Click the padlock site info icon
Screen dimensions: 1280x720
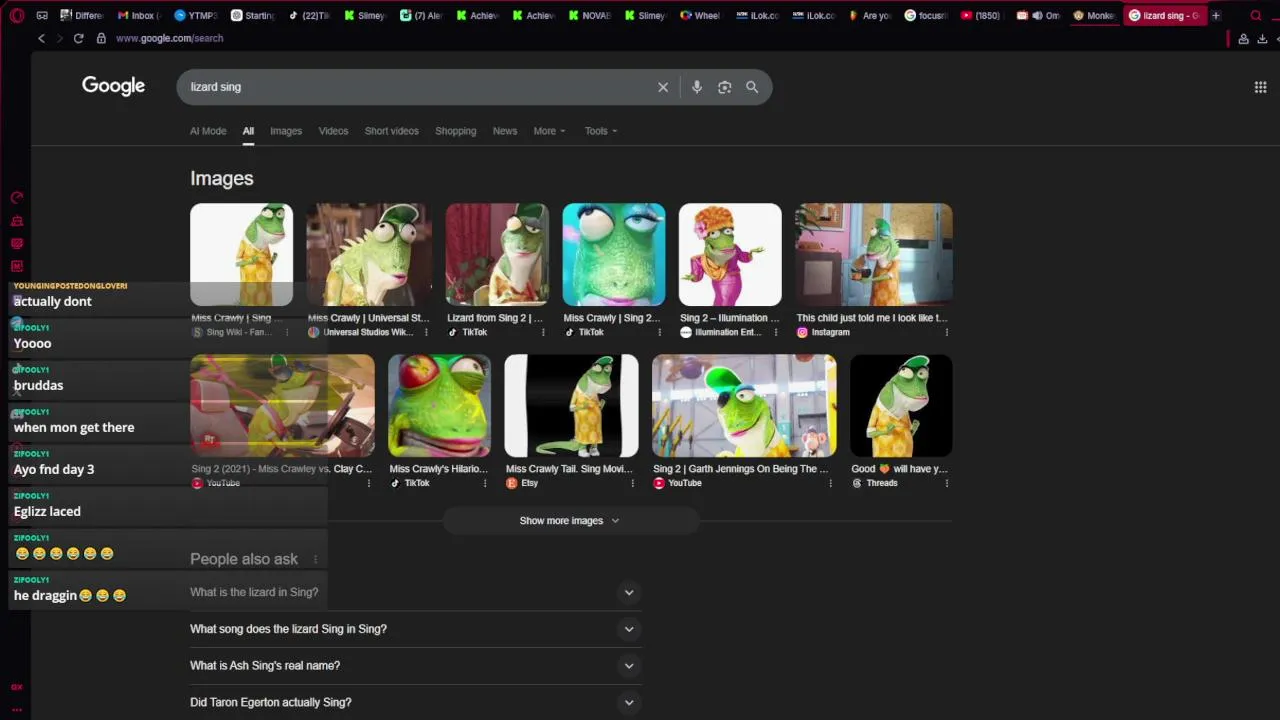[101, 38]
